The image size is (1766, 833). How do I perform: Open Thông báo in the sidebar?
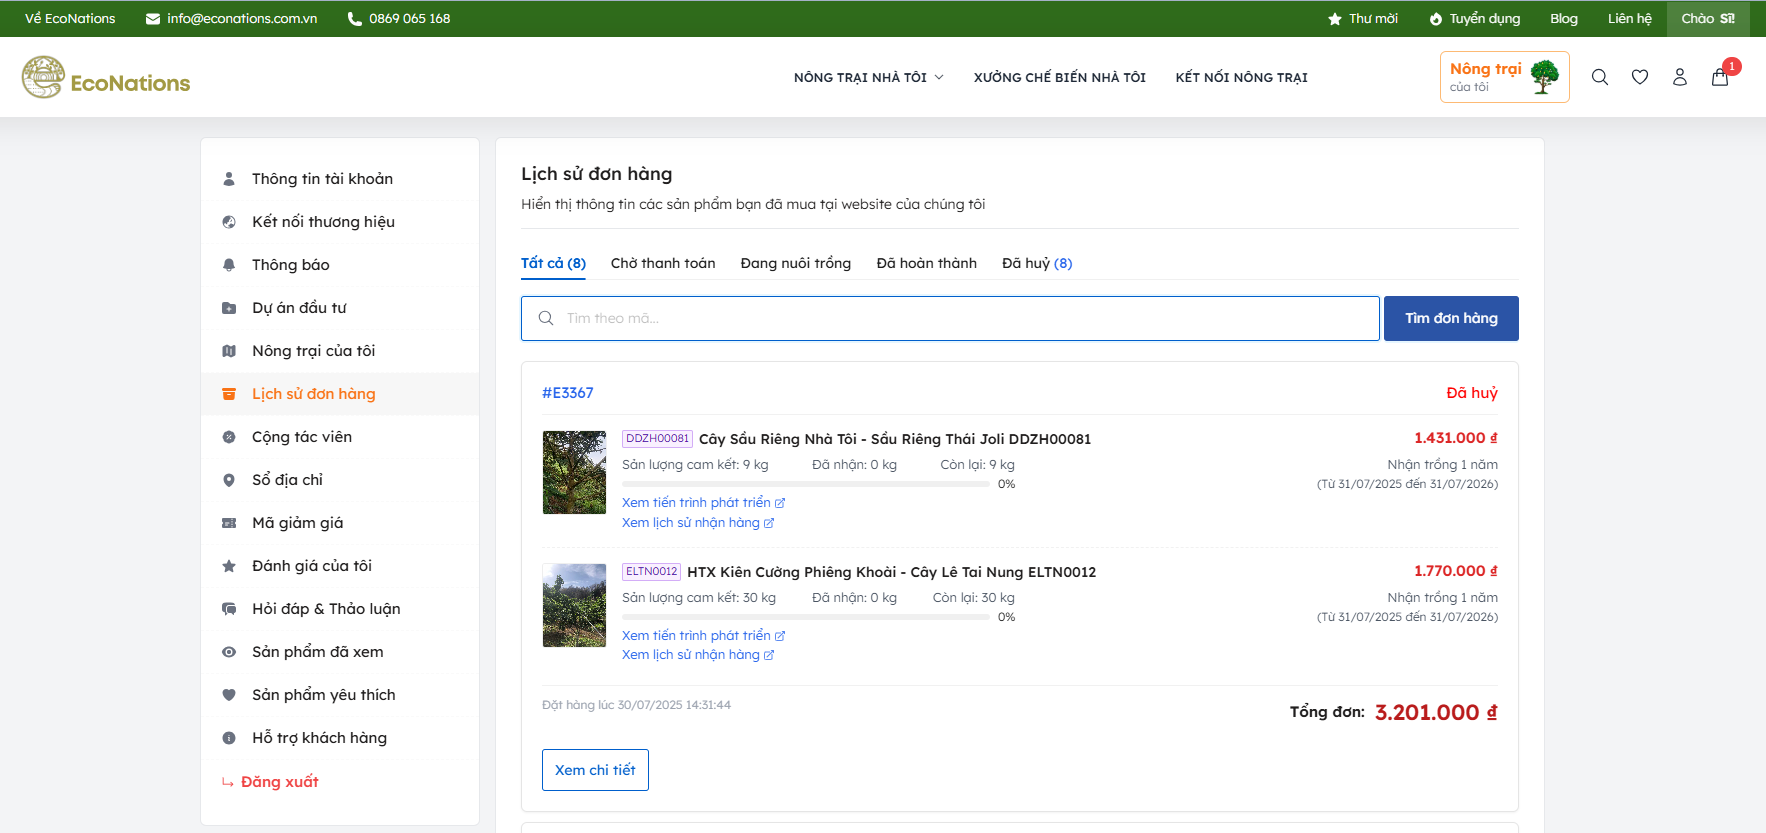pos(290,265)
